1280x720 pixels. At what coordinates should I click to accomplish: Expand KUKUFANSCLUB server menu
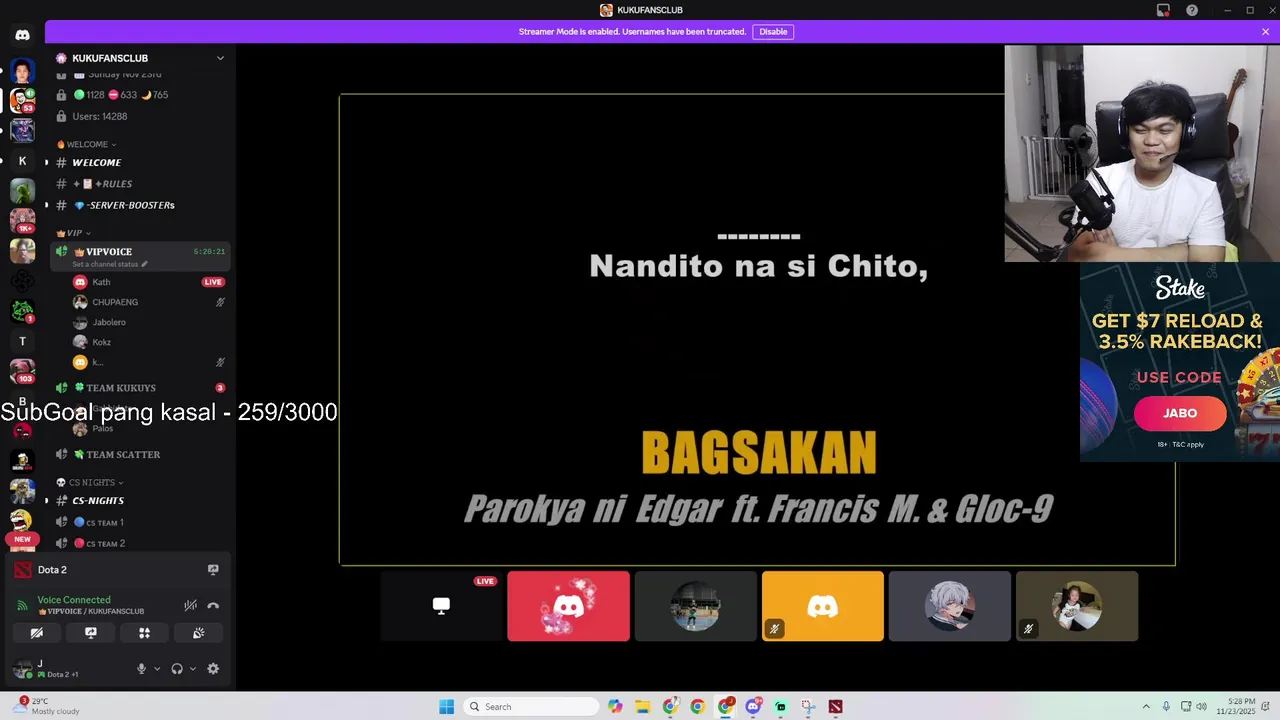pos(220,58)
